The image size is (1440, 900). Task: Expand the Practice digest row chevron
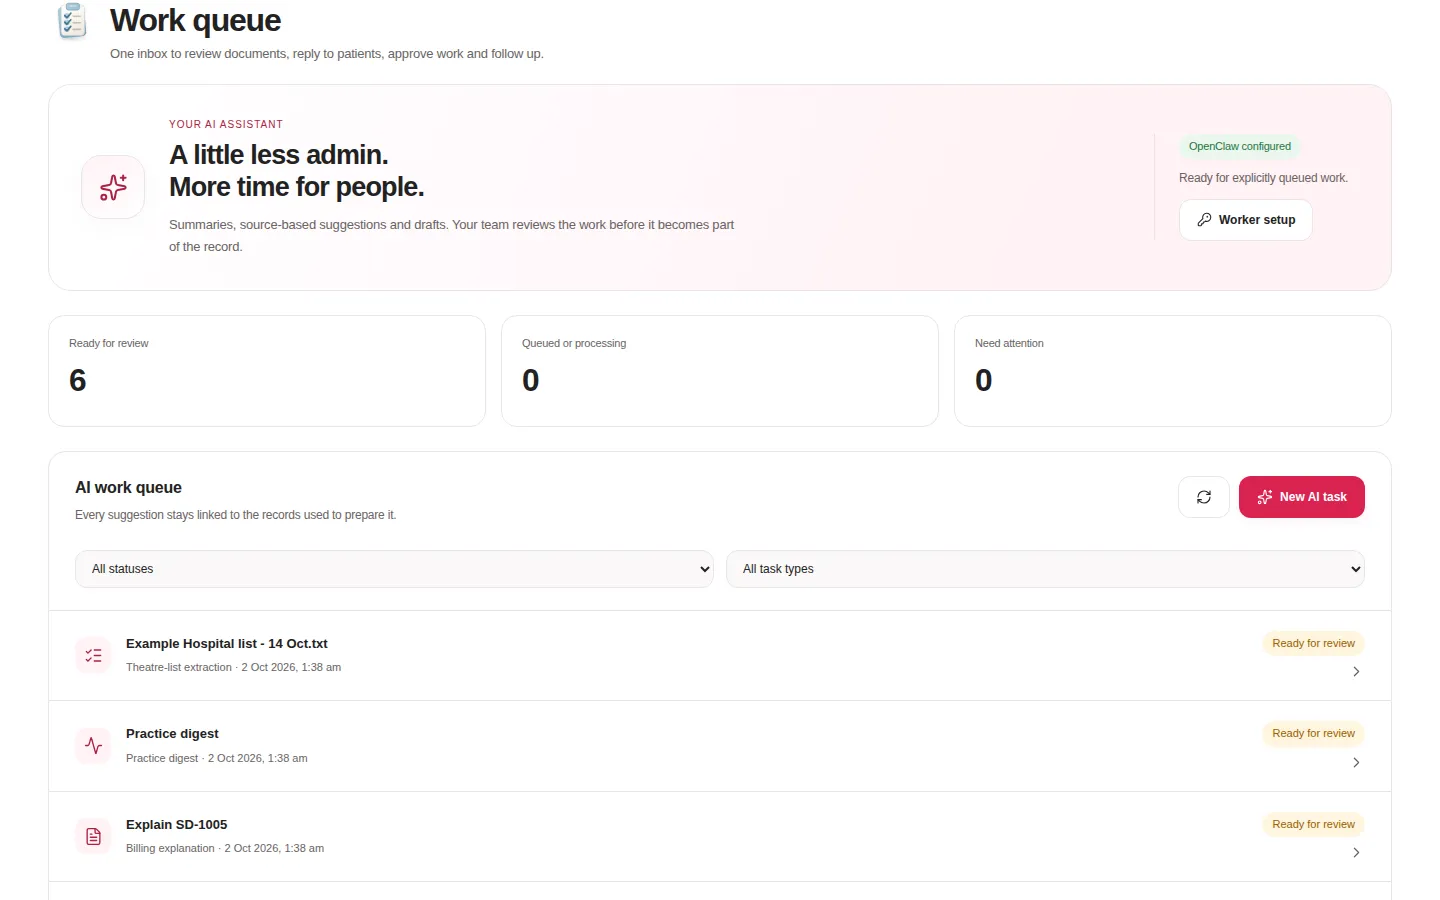[1356, 762]
